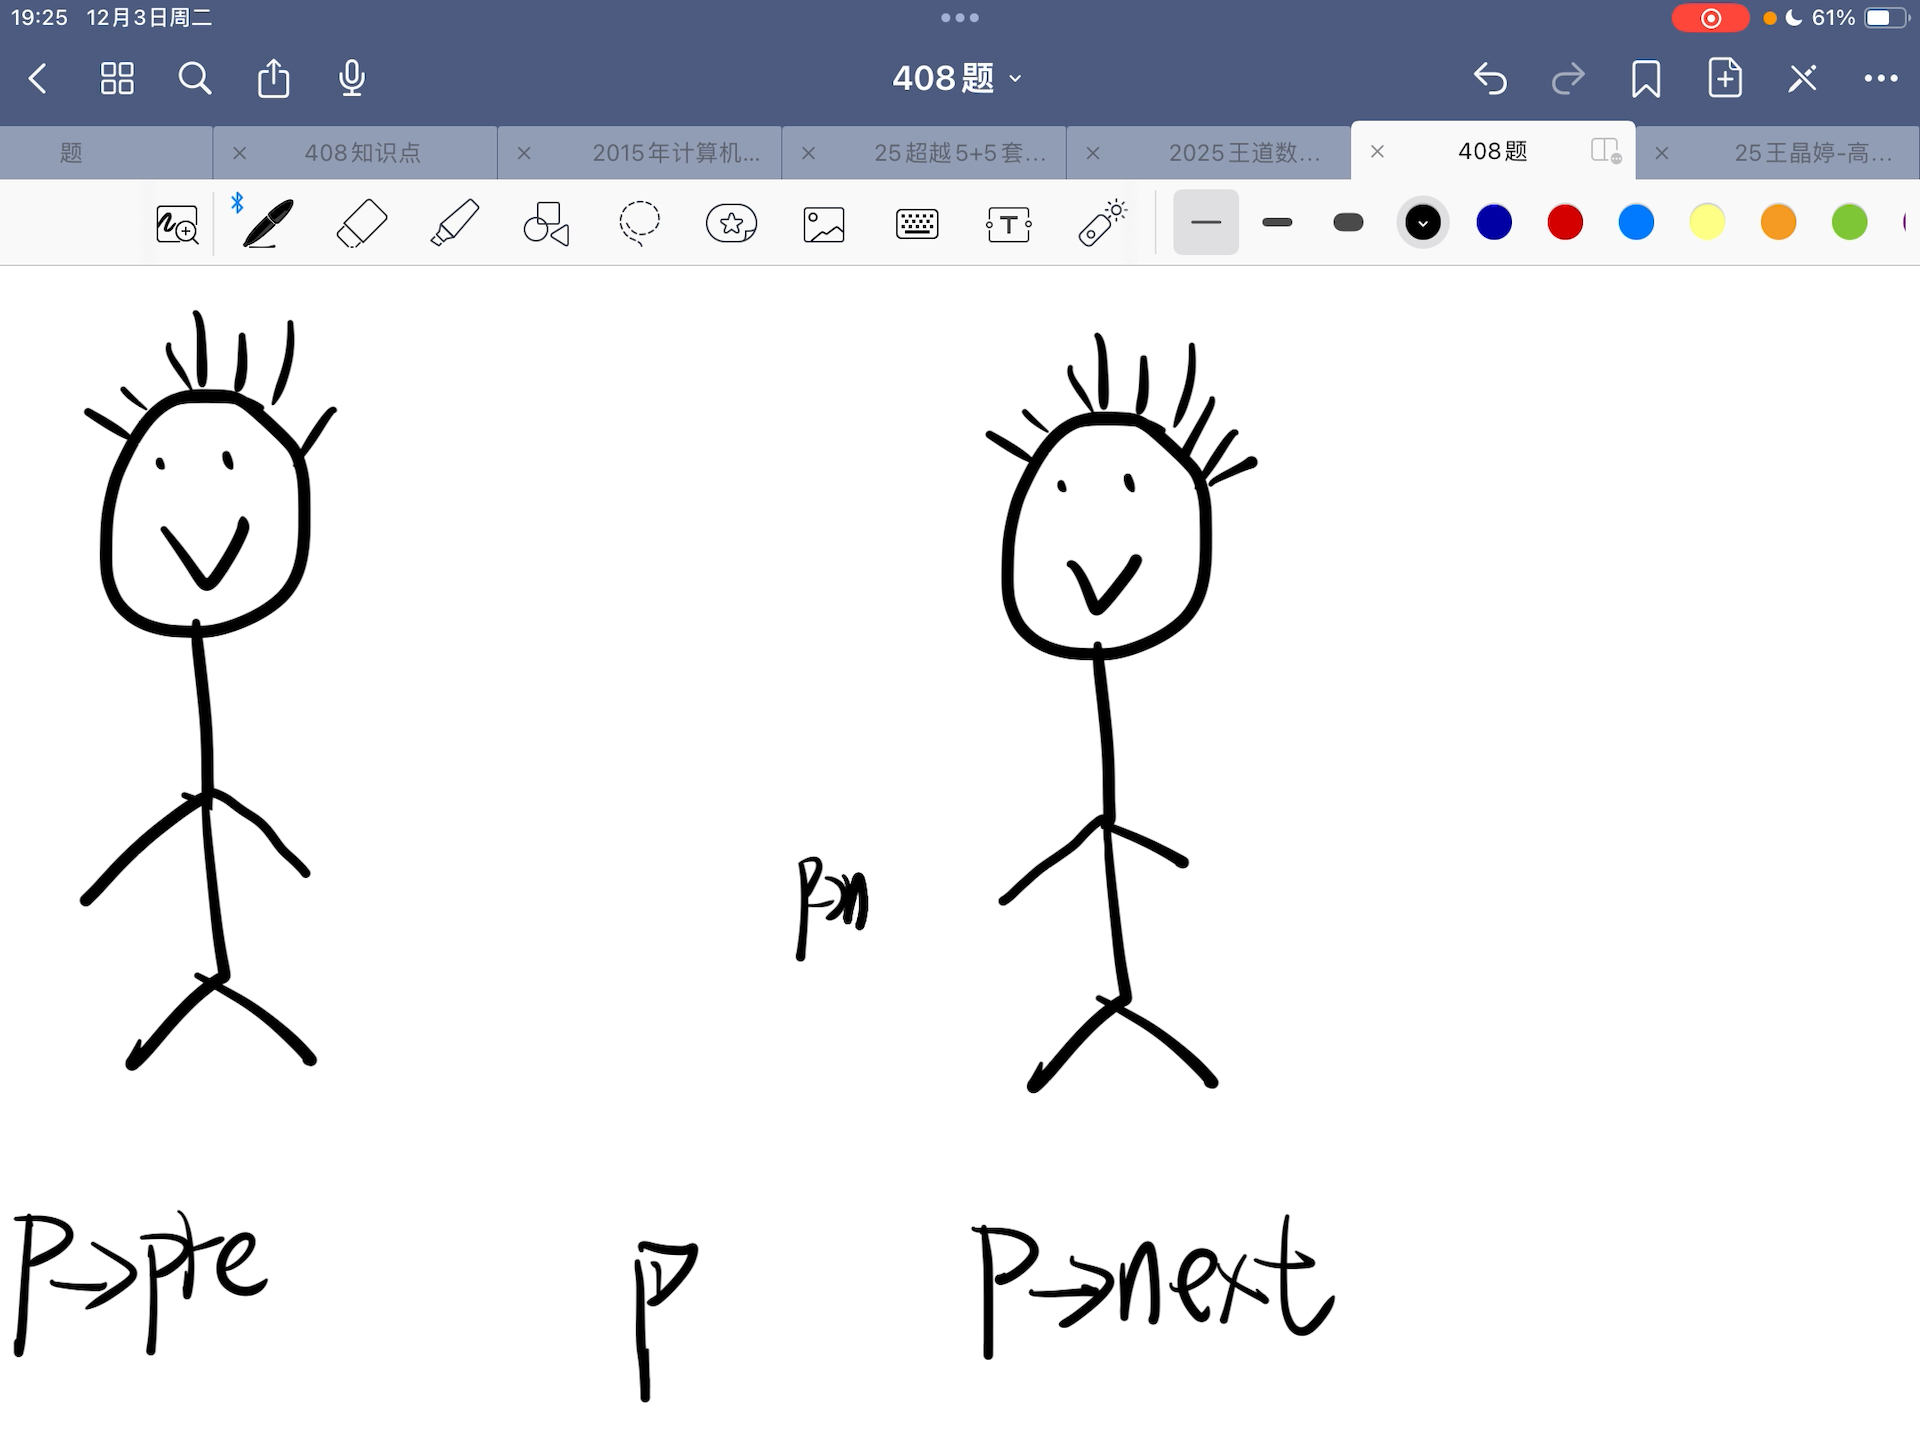Choose the Shapes tool

pyautogui.click(x=546, y=223)
